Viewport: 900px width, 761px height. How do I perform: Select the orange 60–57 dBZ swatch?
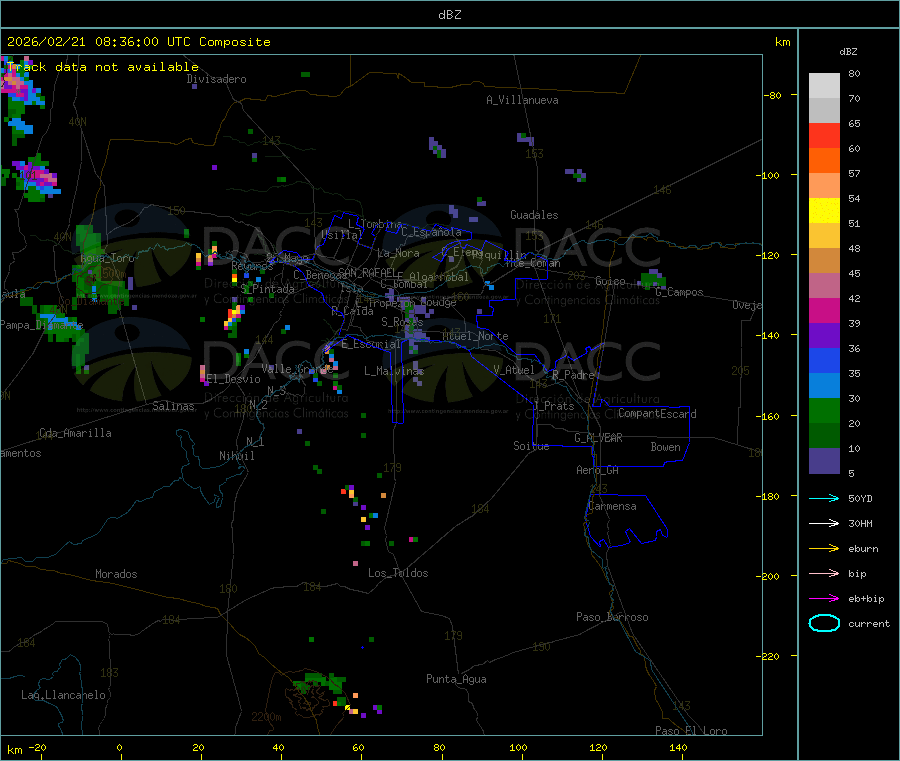pyautogui.click(x=824, y=161)
